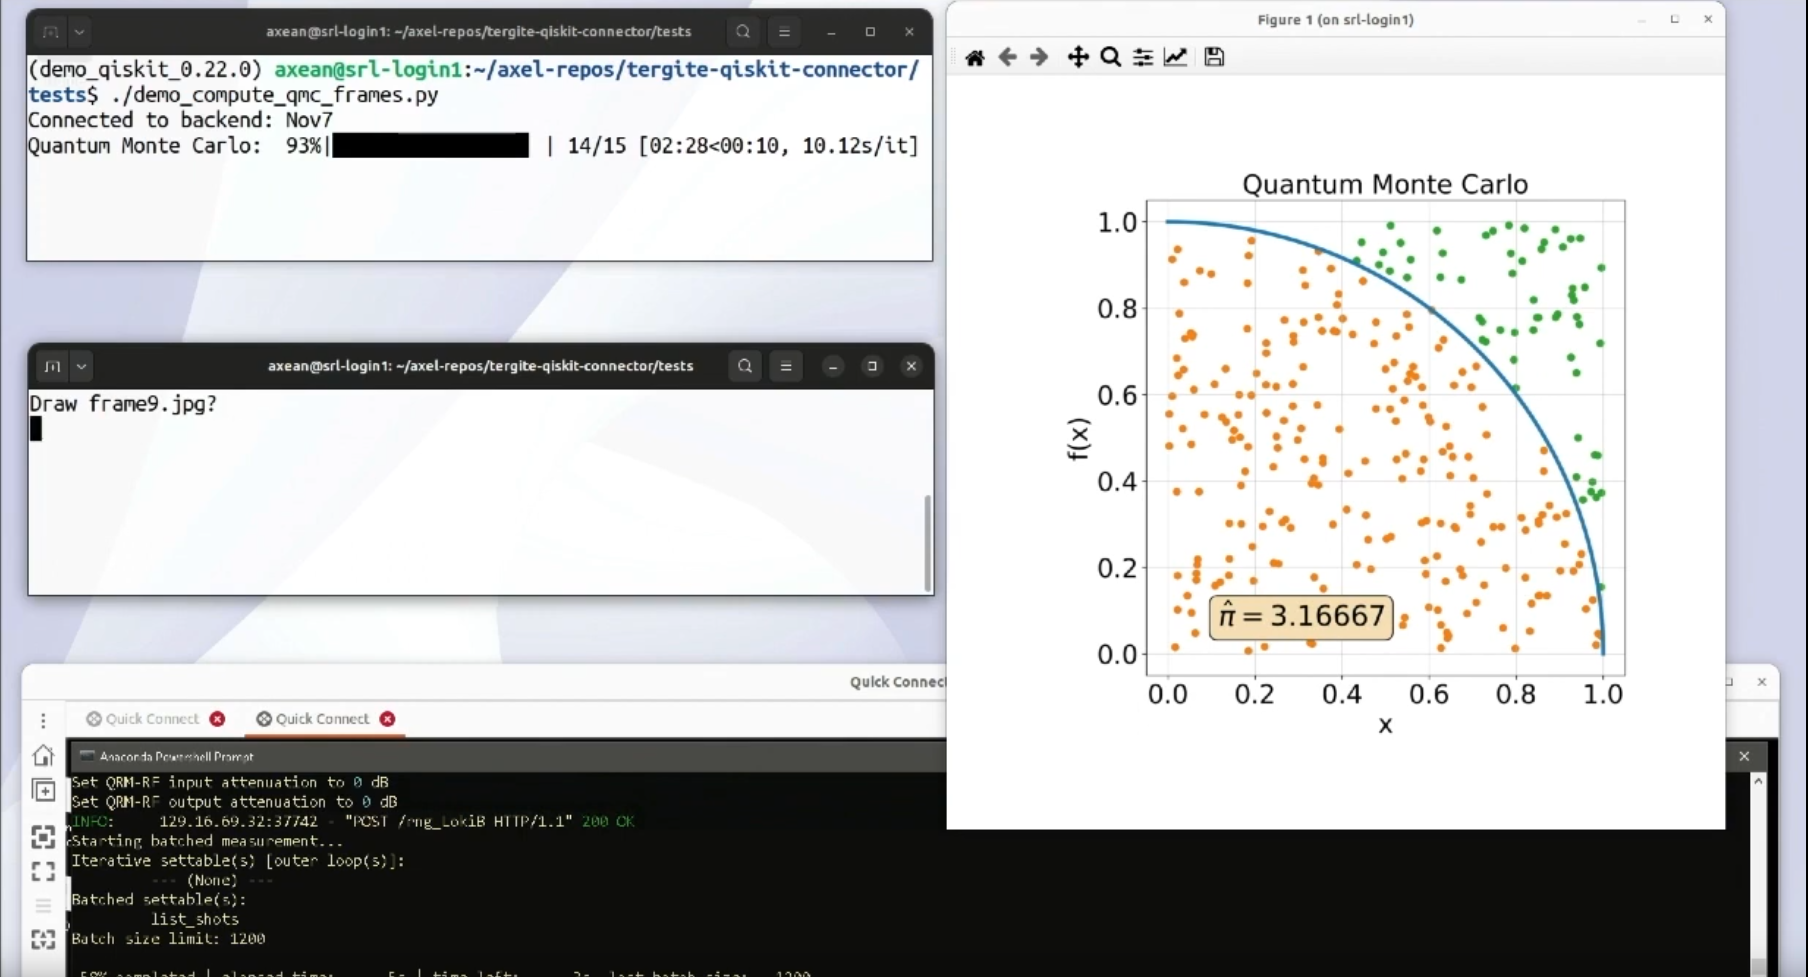This screenshot has height=977, width=1808.
Task: Open hamburger menu in bottom terminal window
Action: (786, 366)
